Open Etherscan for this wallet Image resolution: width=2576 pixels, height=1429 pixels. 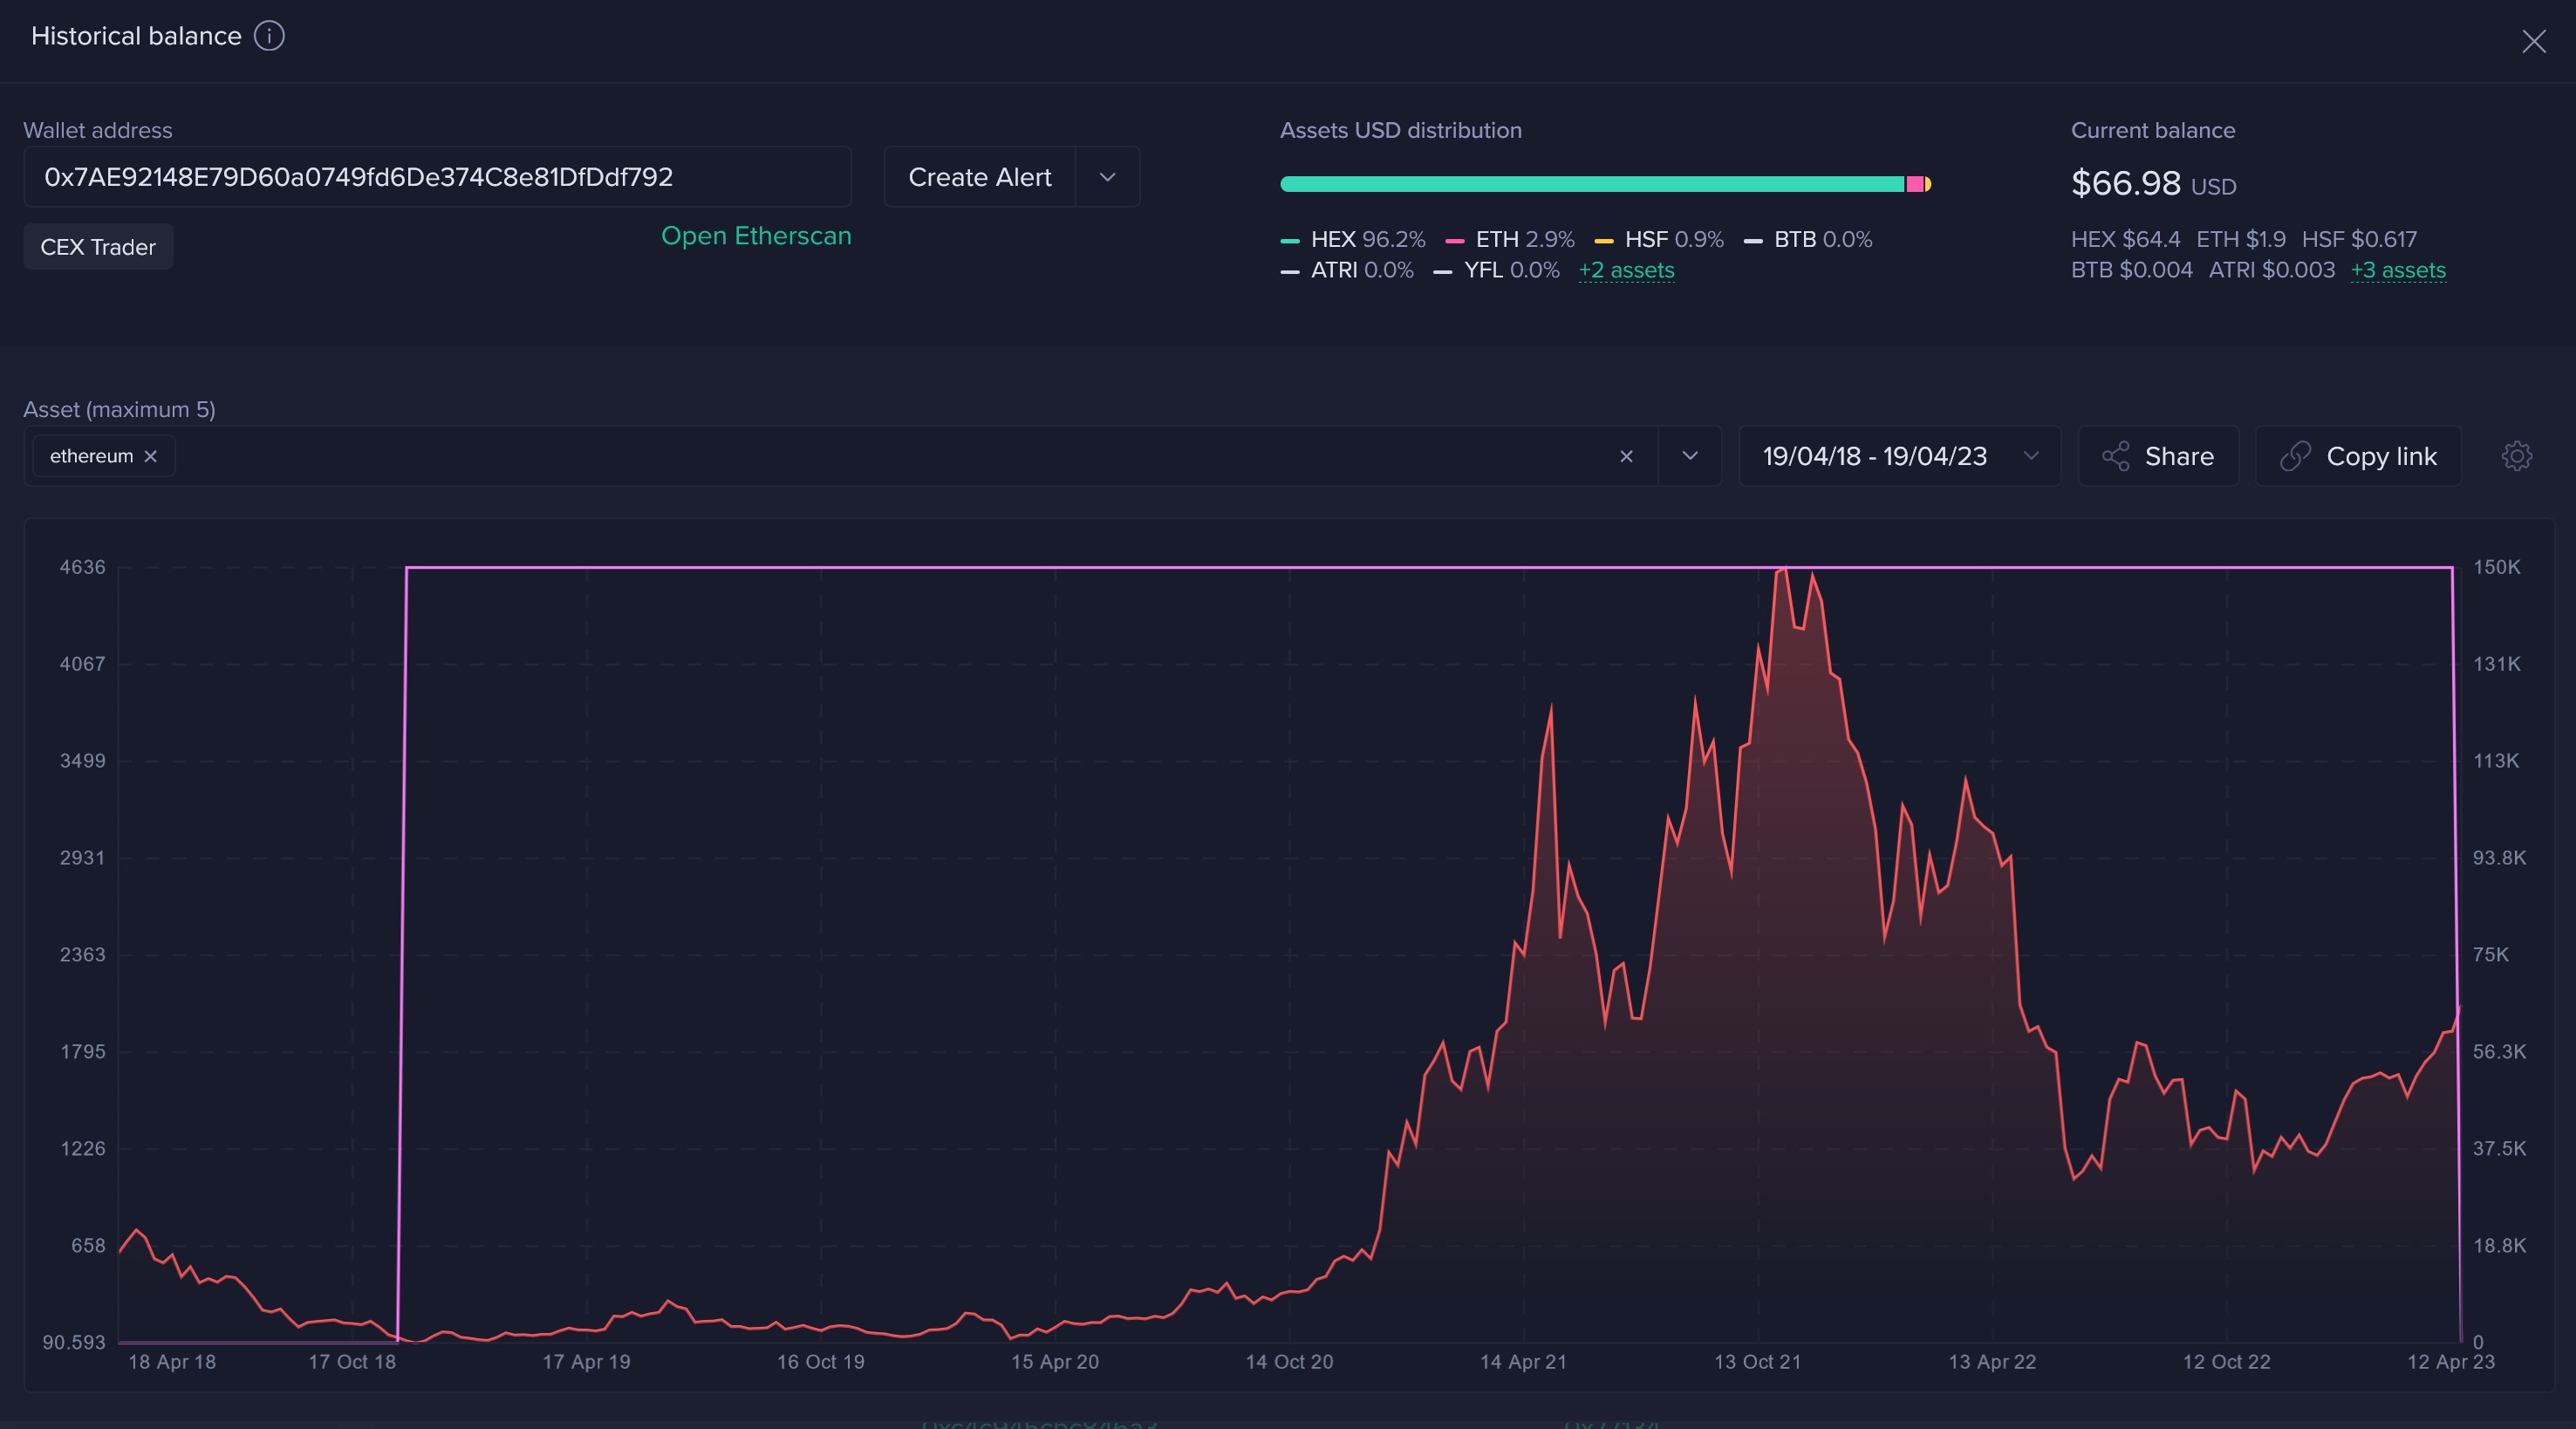point(756,236)
